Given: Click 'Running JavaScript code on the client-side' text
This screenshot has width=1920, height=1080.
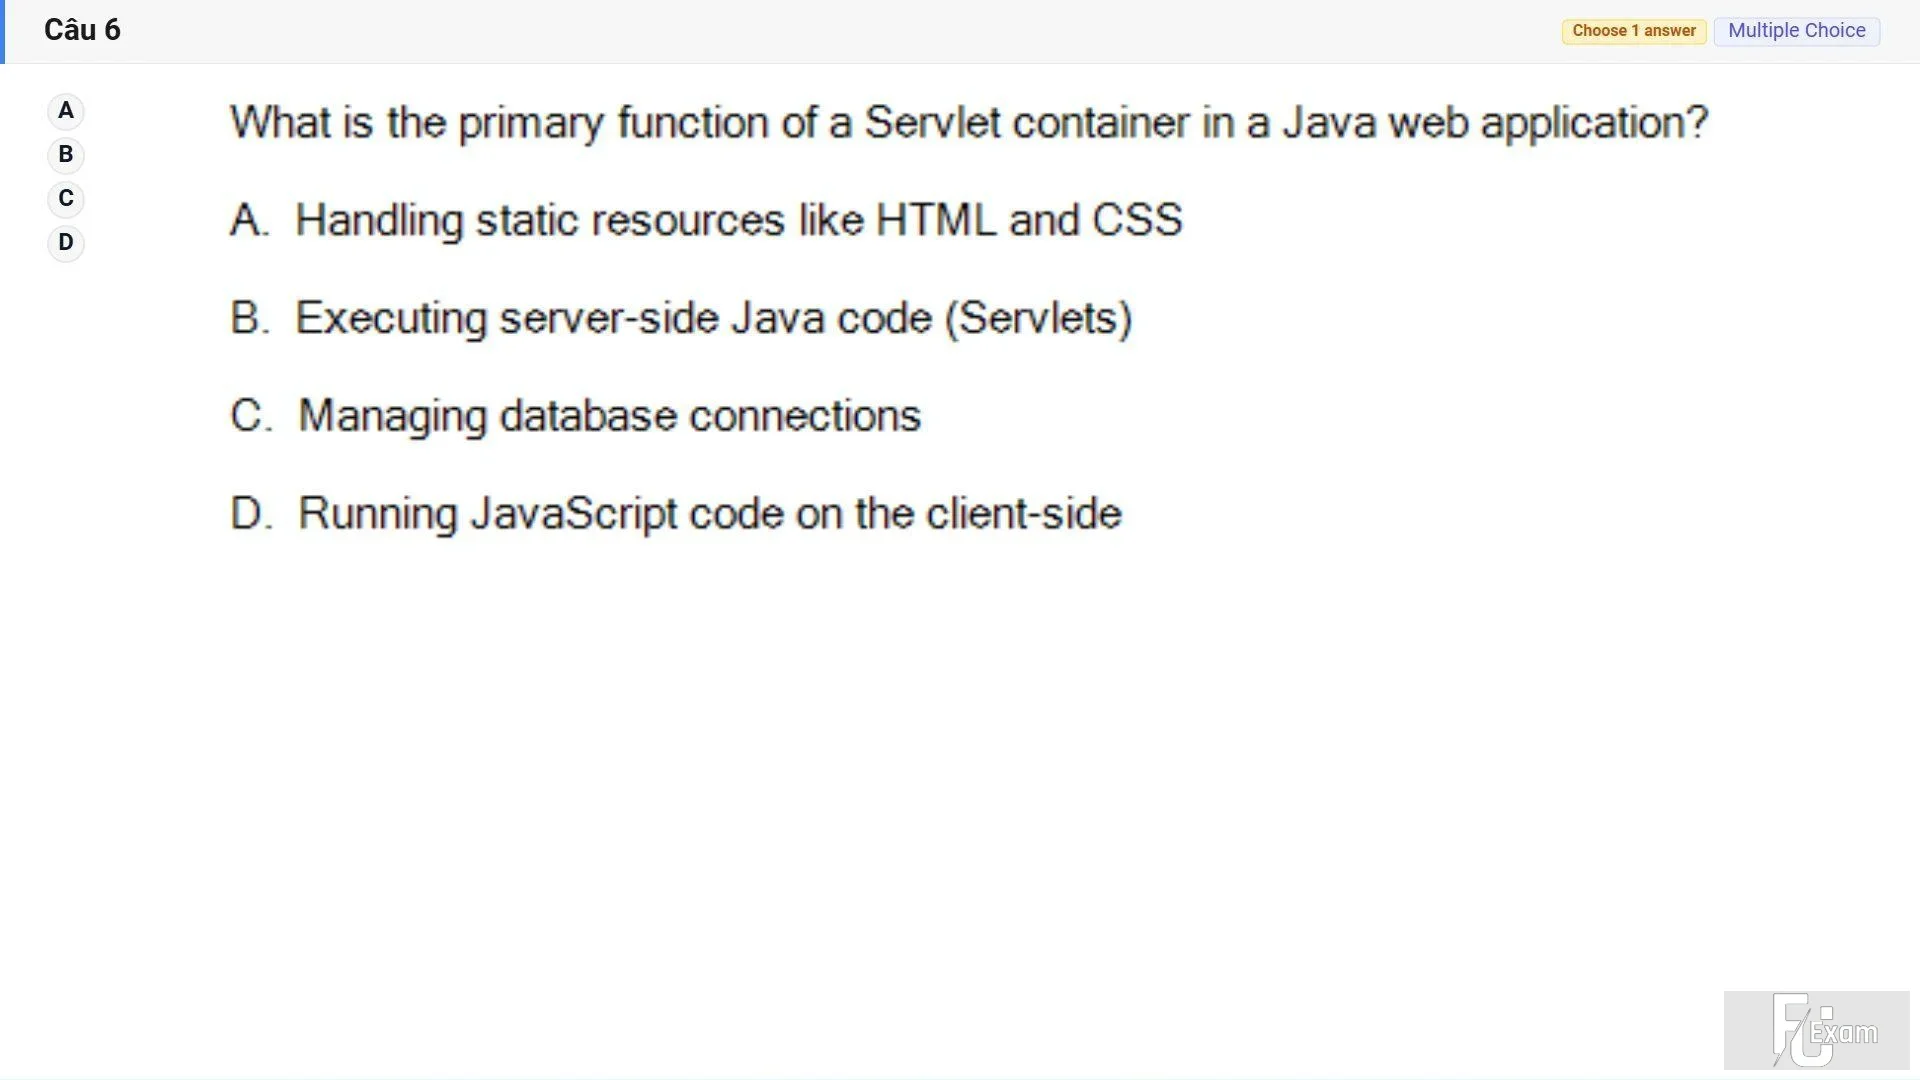Looking at the screenshot, I should [710, 514].
